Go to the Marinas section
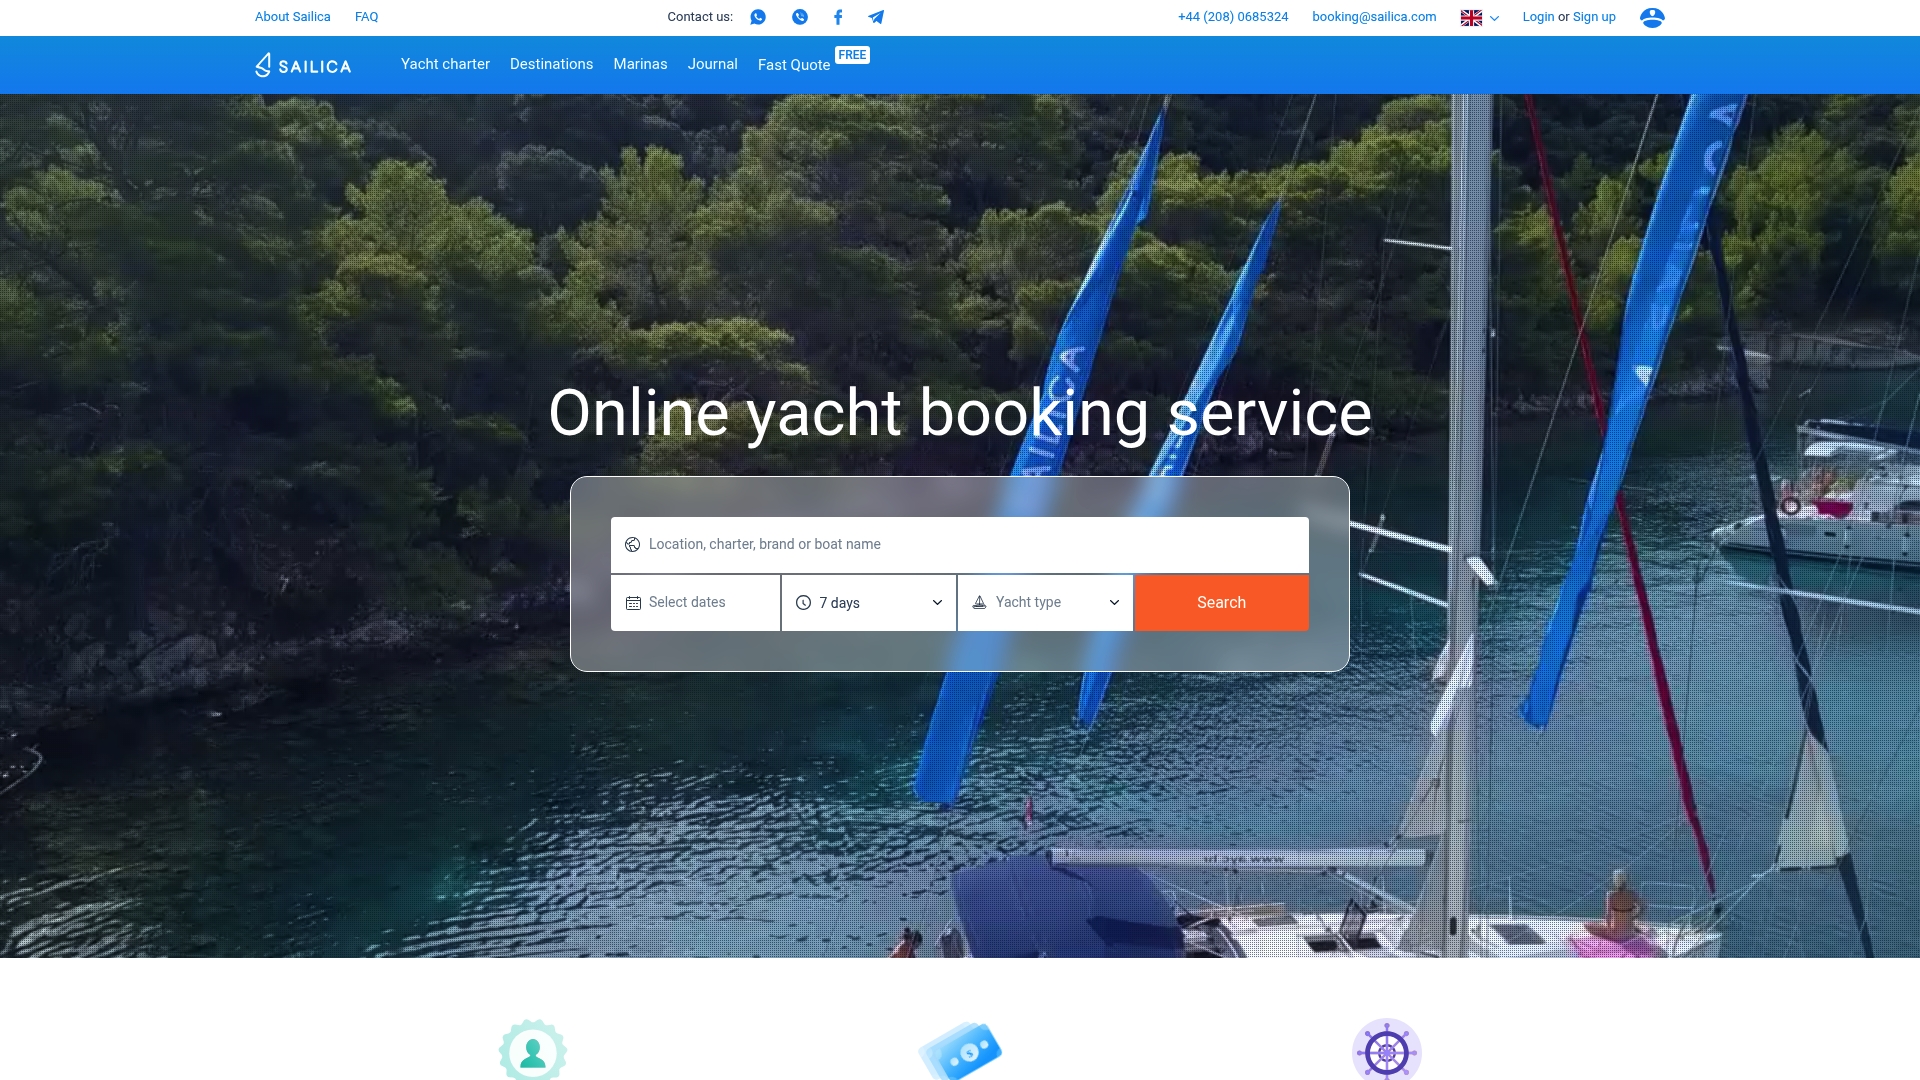The height and width of the screenshot is (1080, 1920). 640,64
